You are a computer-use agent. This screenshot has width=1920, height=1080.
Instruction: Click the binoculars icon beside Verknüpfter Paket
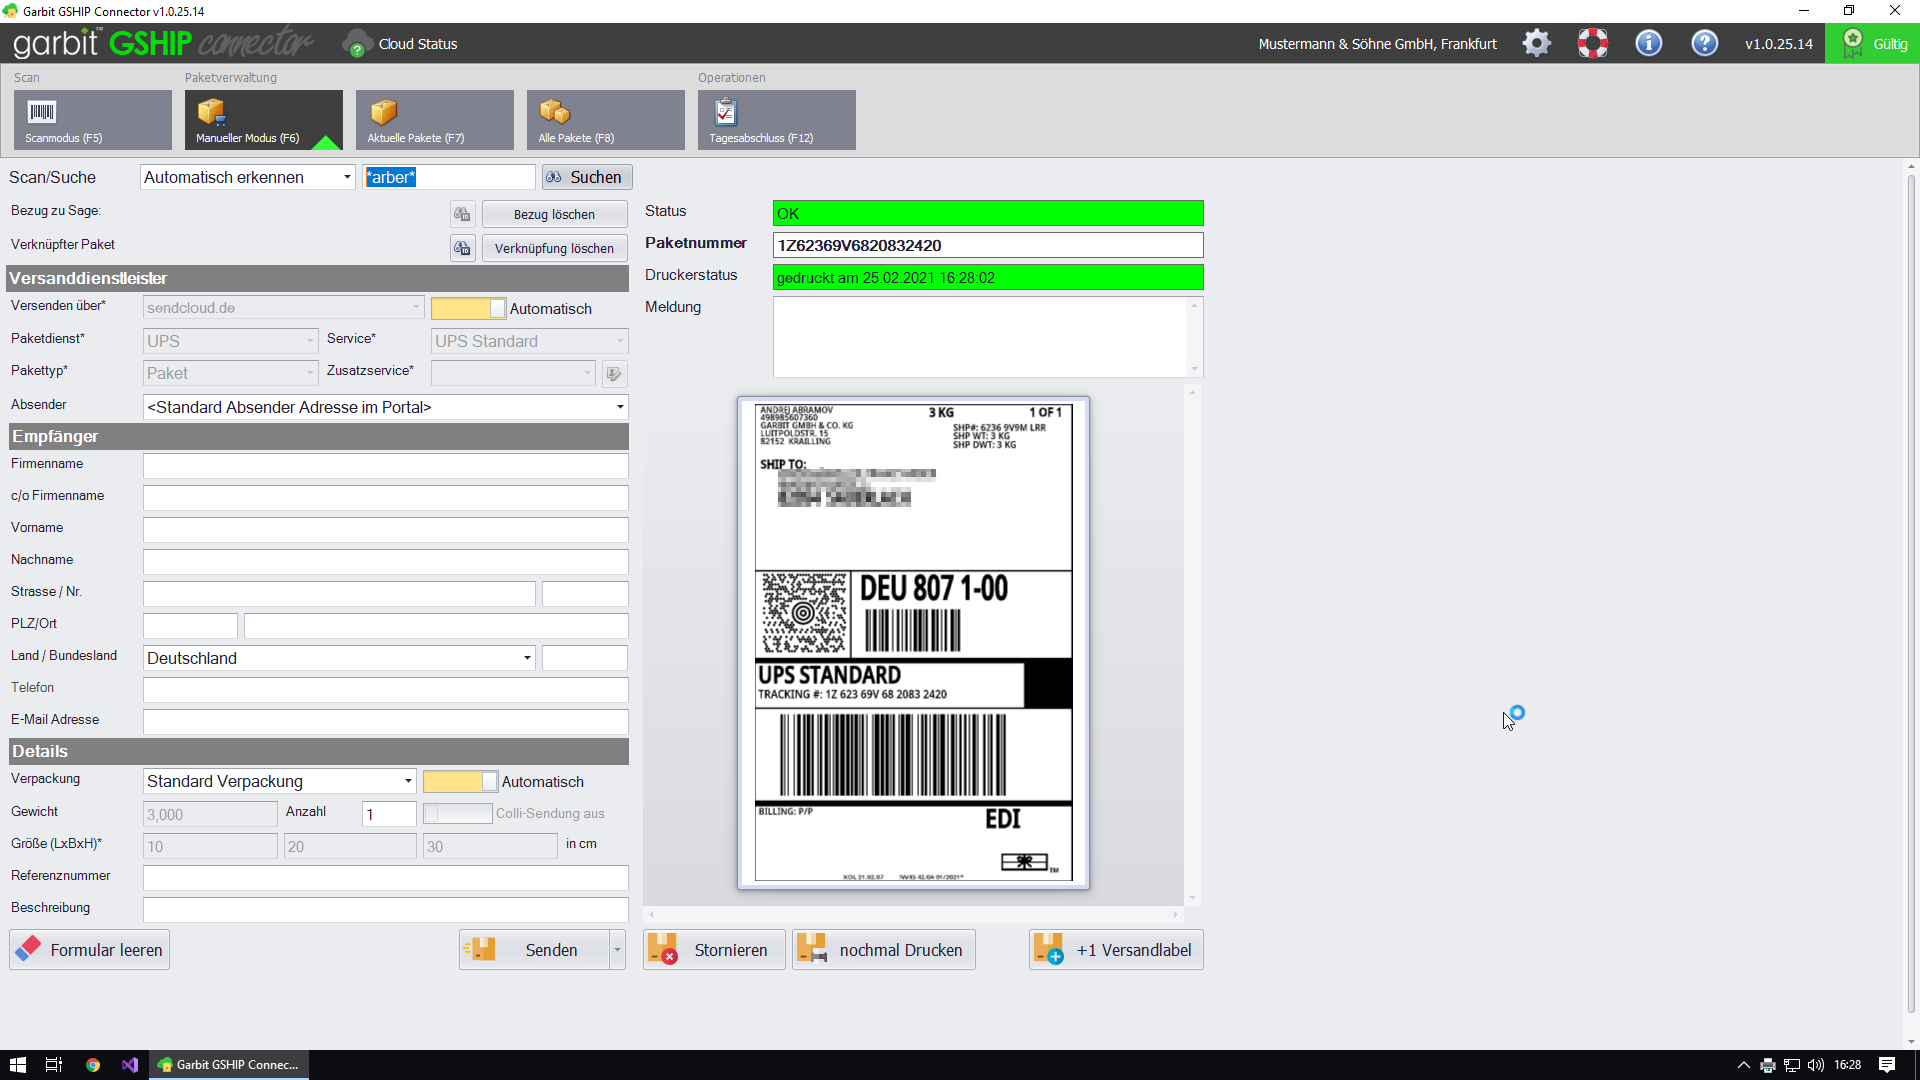click(462, 248)
